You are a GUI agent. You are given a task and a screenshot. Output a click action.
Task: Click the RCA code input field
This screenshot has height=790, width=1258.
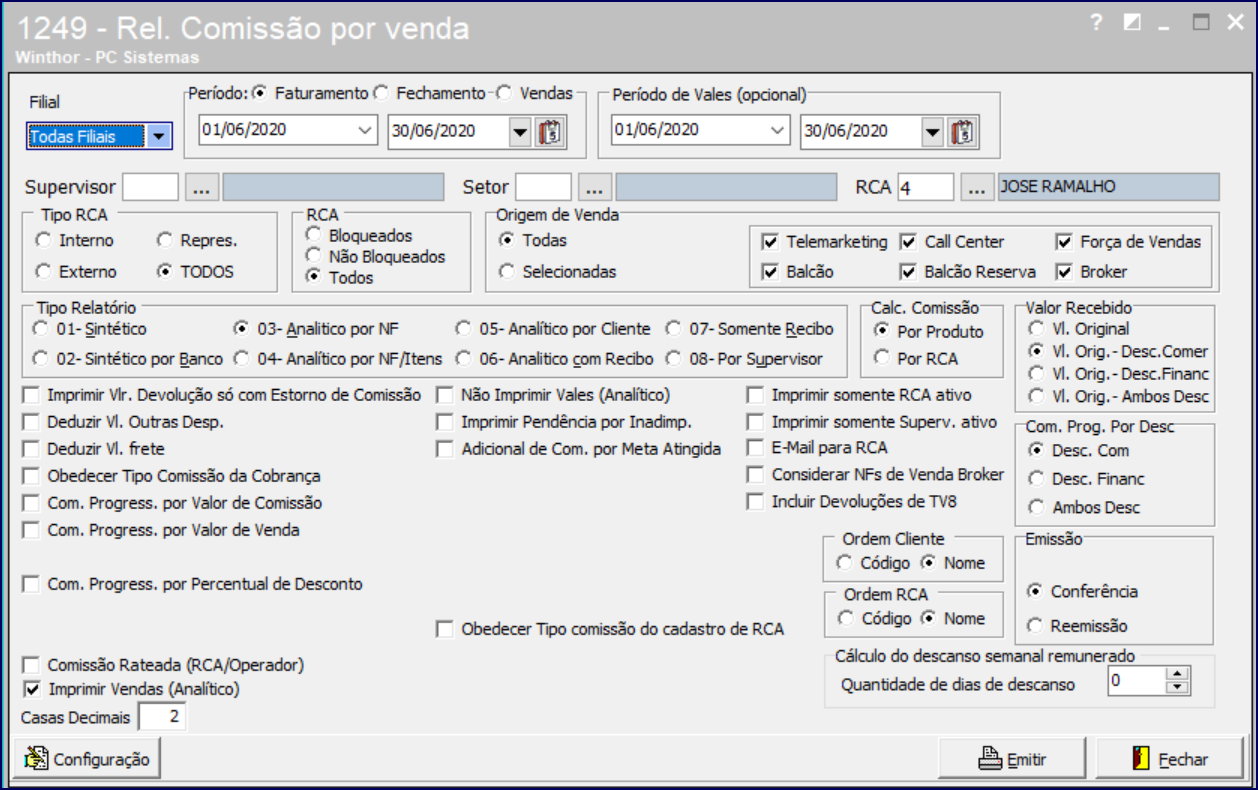point(925,187)
